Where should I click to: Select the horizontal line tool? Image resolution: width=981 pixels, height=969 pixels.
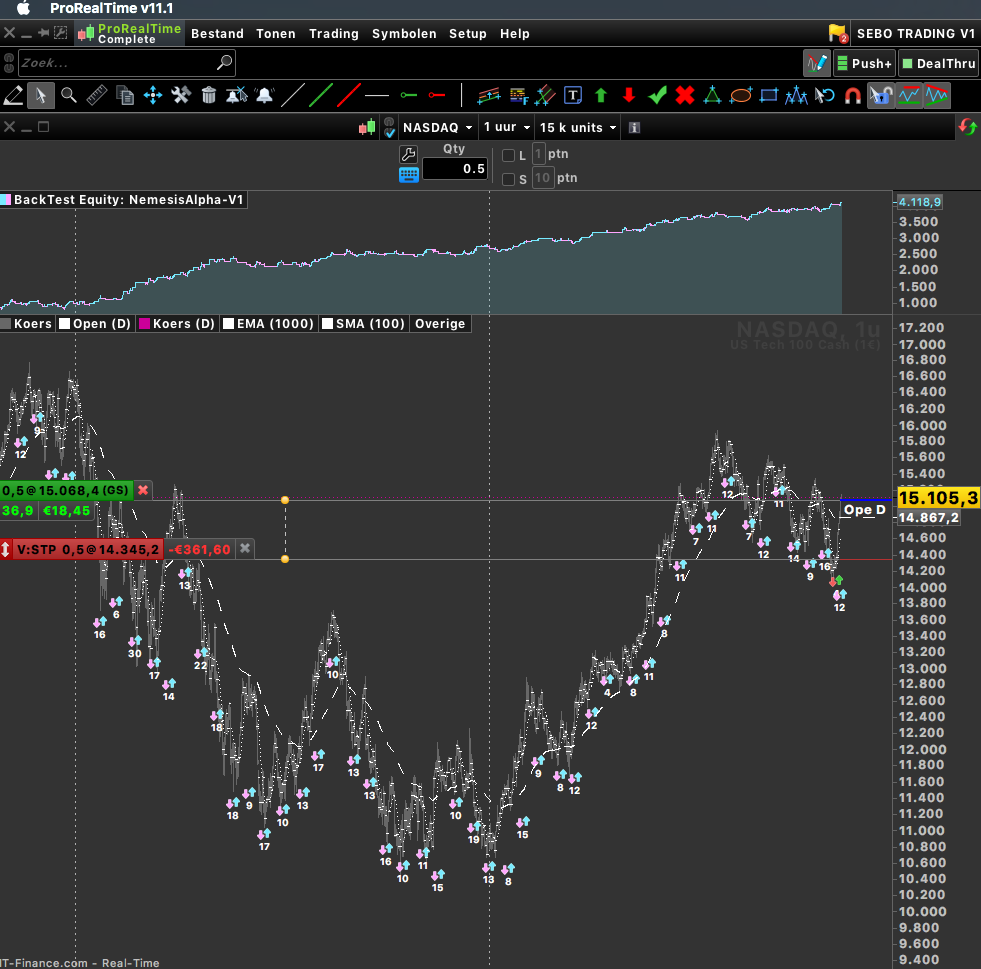(377, 96)
